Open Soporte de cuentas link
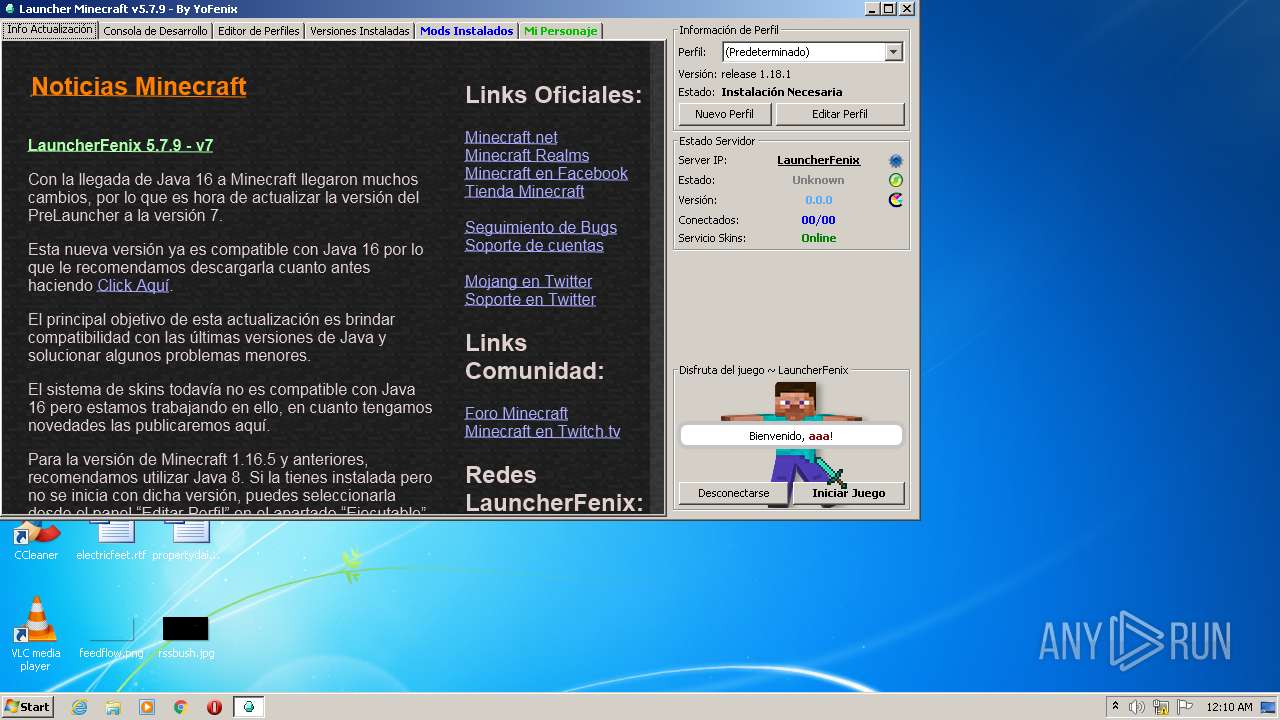This screenshot has width=1280, height=720. coord(534,245)
